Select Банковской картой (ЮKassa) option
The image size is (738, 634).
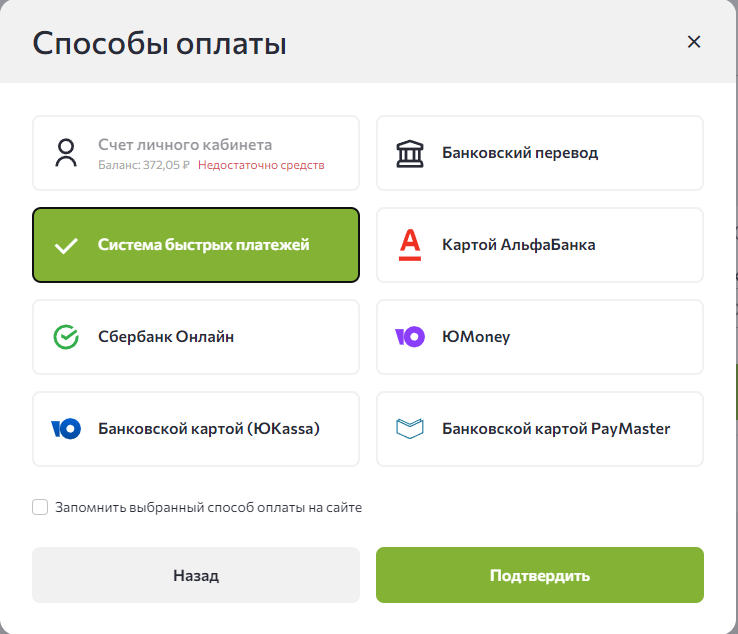coord(196,429)
